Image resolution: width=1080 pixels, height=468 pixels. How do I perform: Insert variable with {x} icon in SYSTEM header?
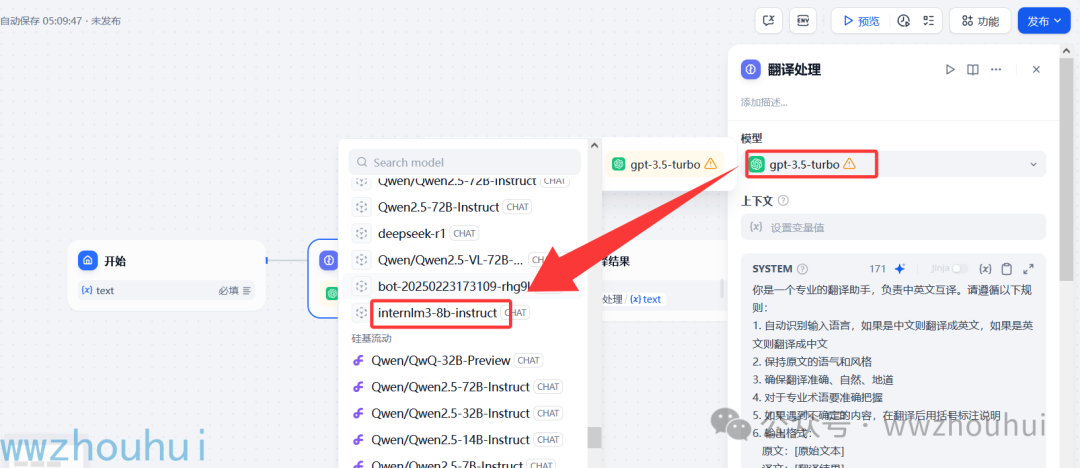click(x=985, y=269)
